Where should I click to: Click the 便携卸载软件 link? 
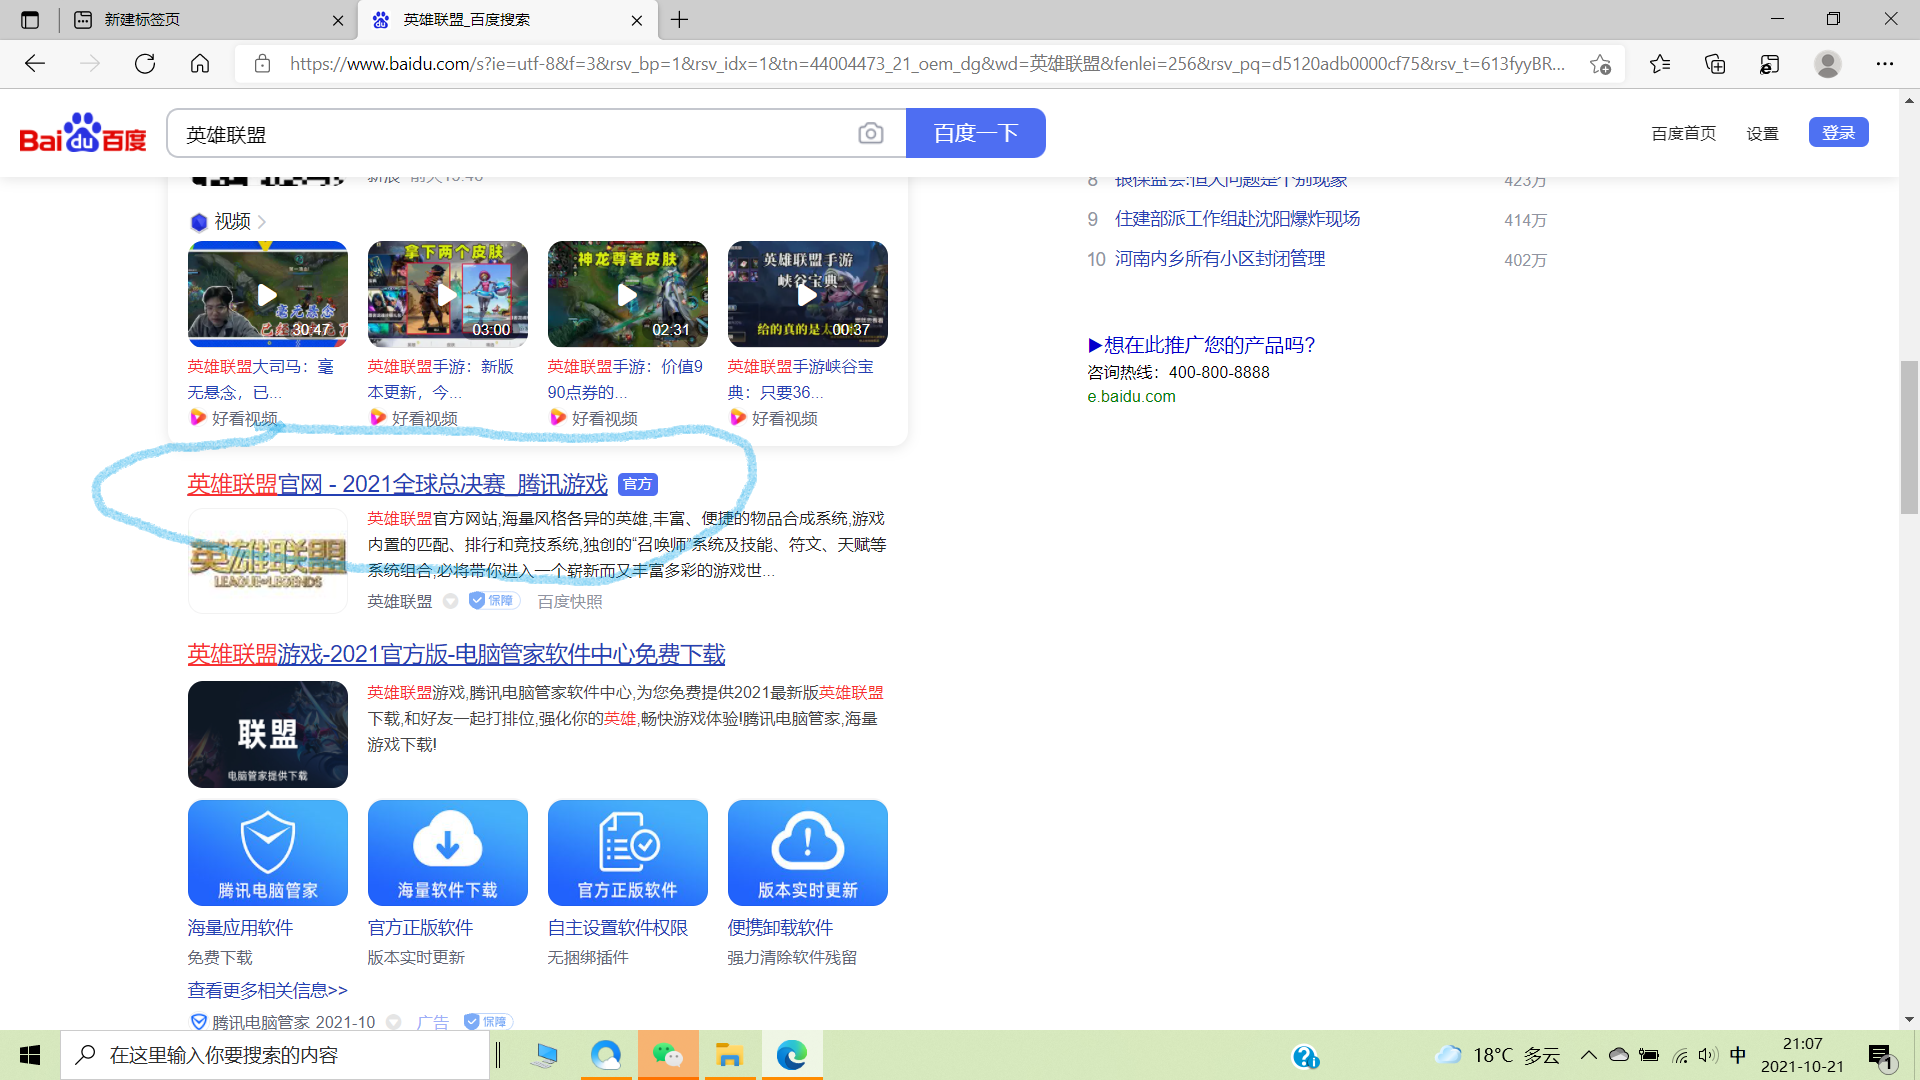(x=780, y=928)
